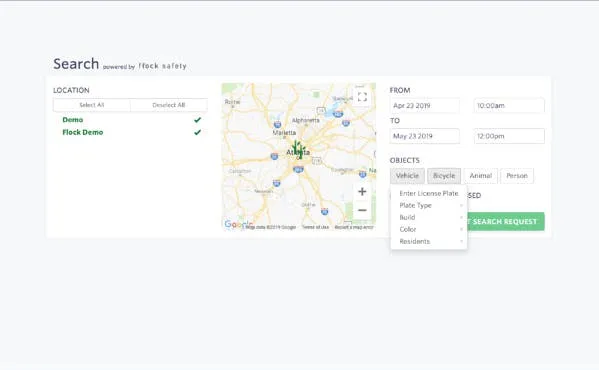
Task: Open the From time field 10:00am
Action: [509, 105]
